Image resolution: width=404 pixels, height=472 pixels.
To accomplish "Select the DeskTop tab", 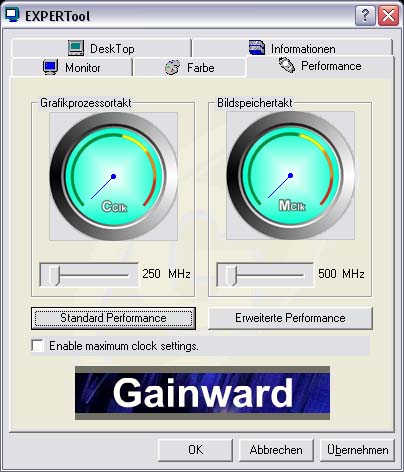I will (101, 48).
